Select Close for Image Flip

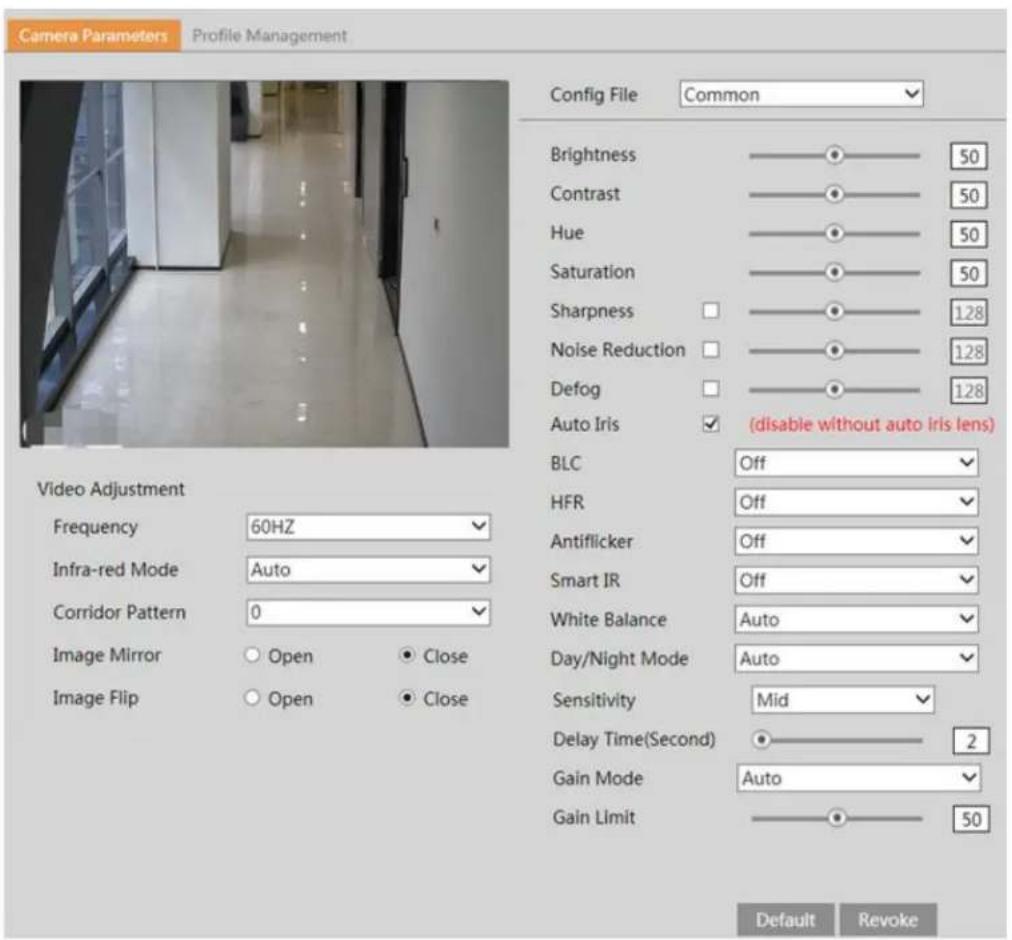click(407, 698)
